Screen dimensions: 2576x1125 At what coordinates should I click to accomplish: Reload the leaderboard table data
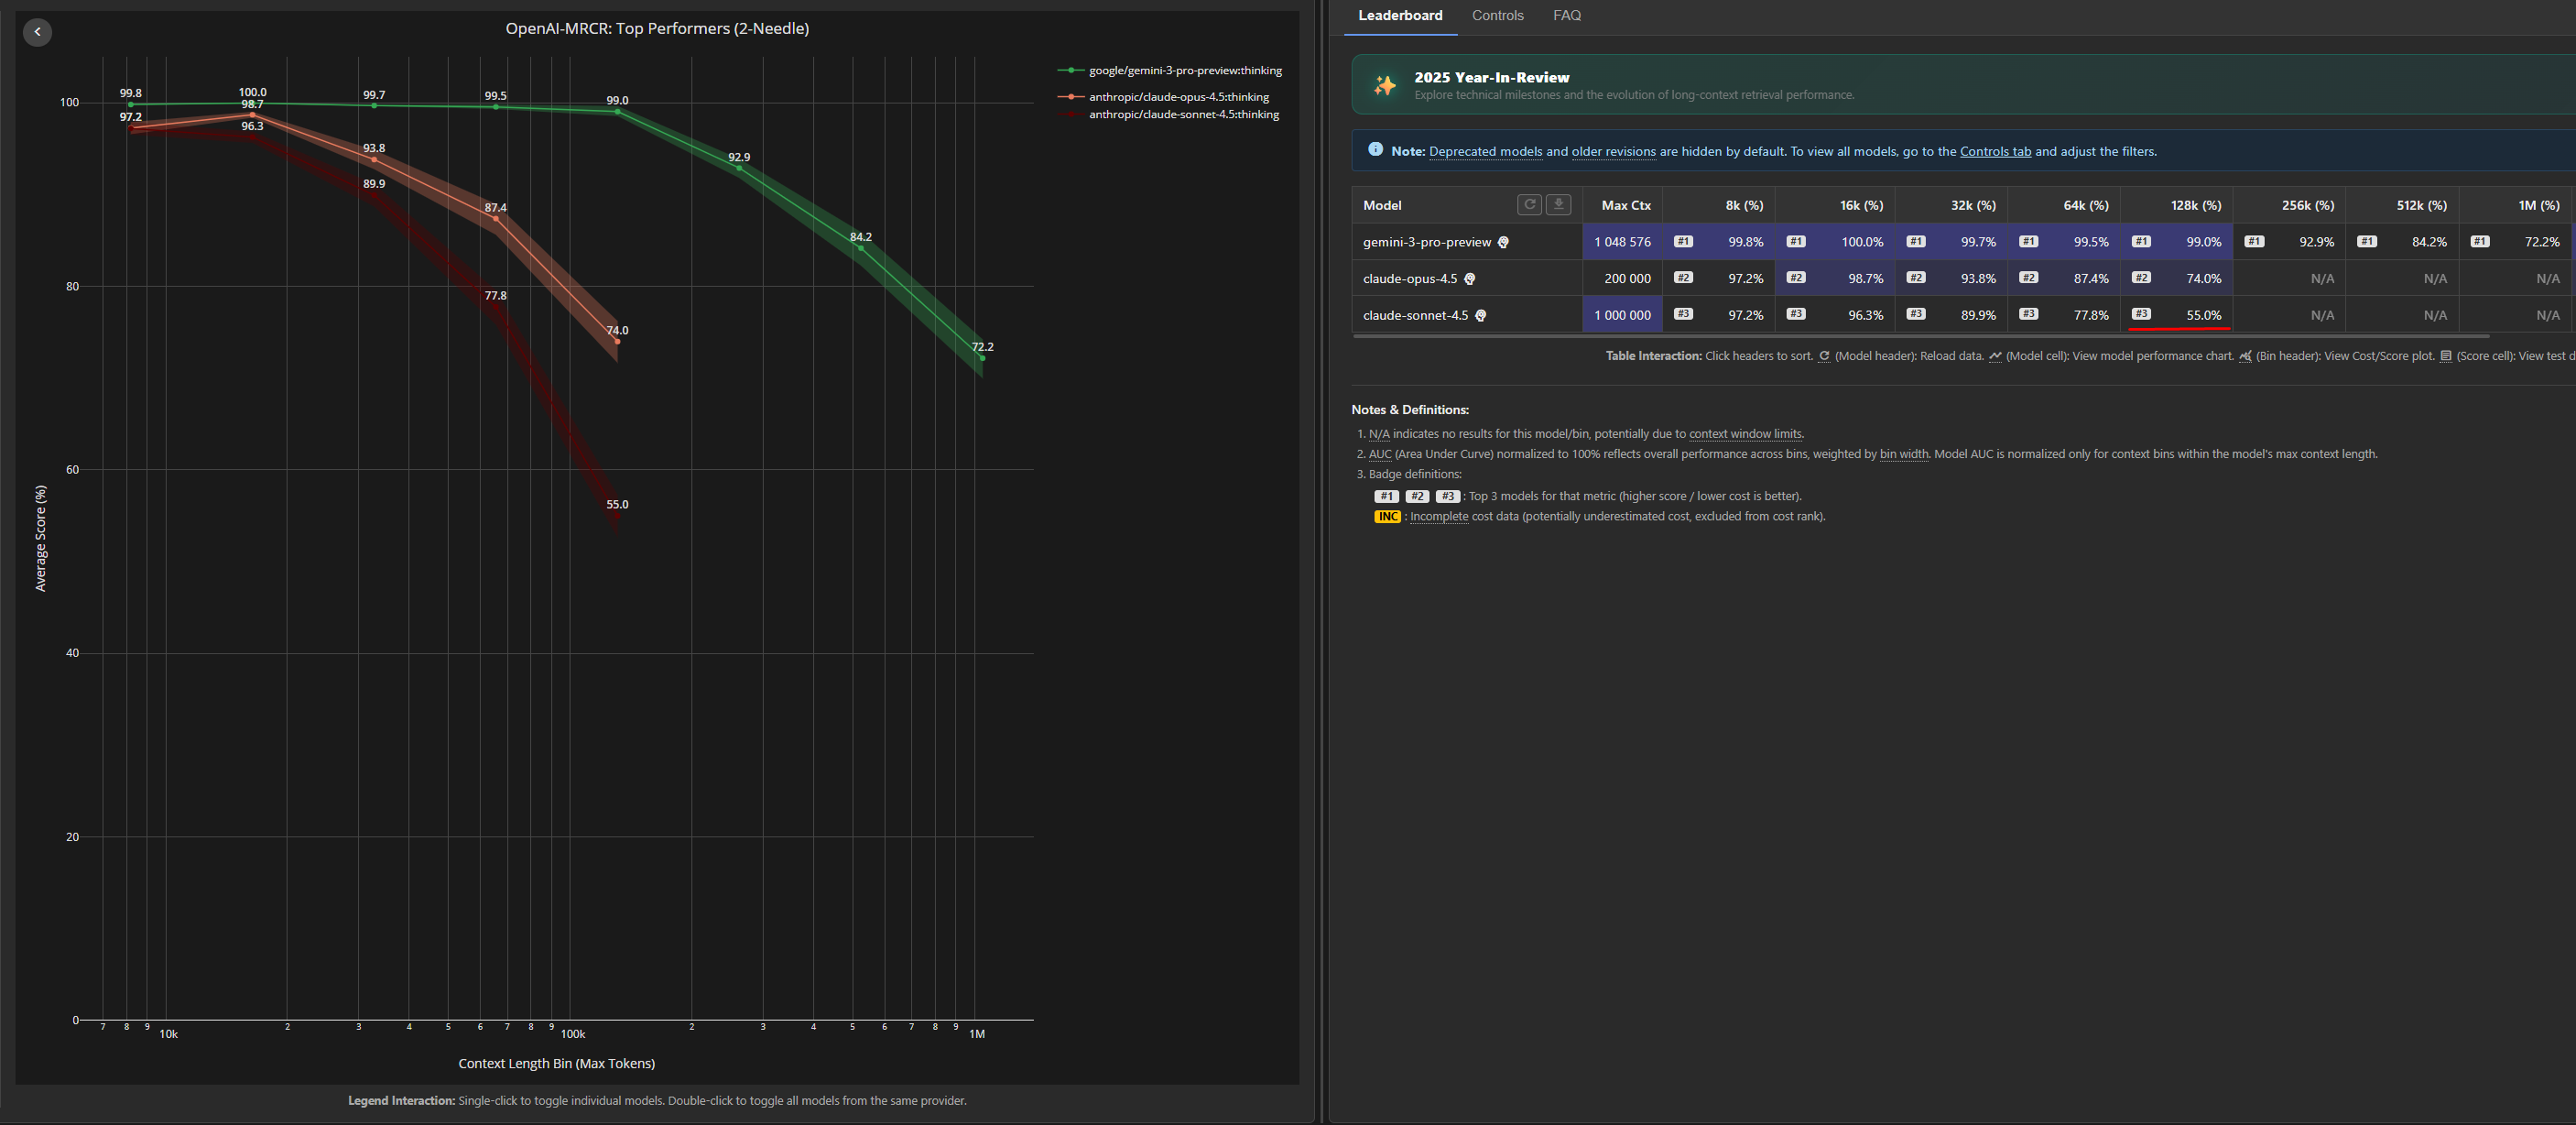(1529, 205)
